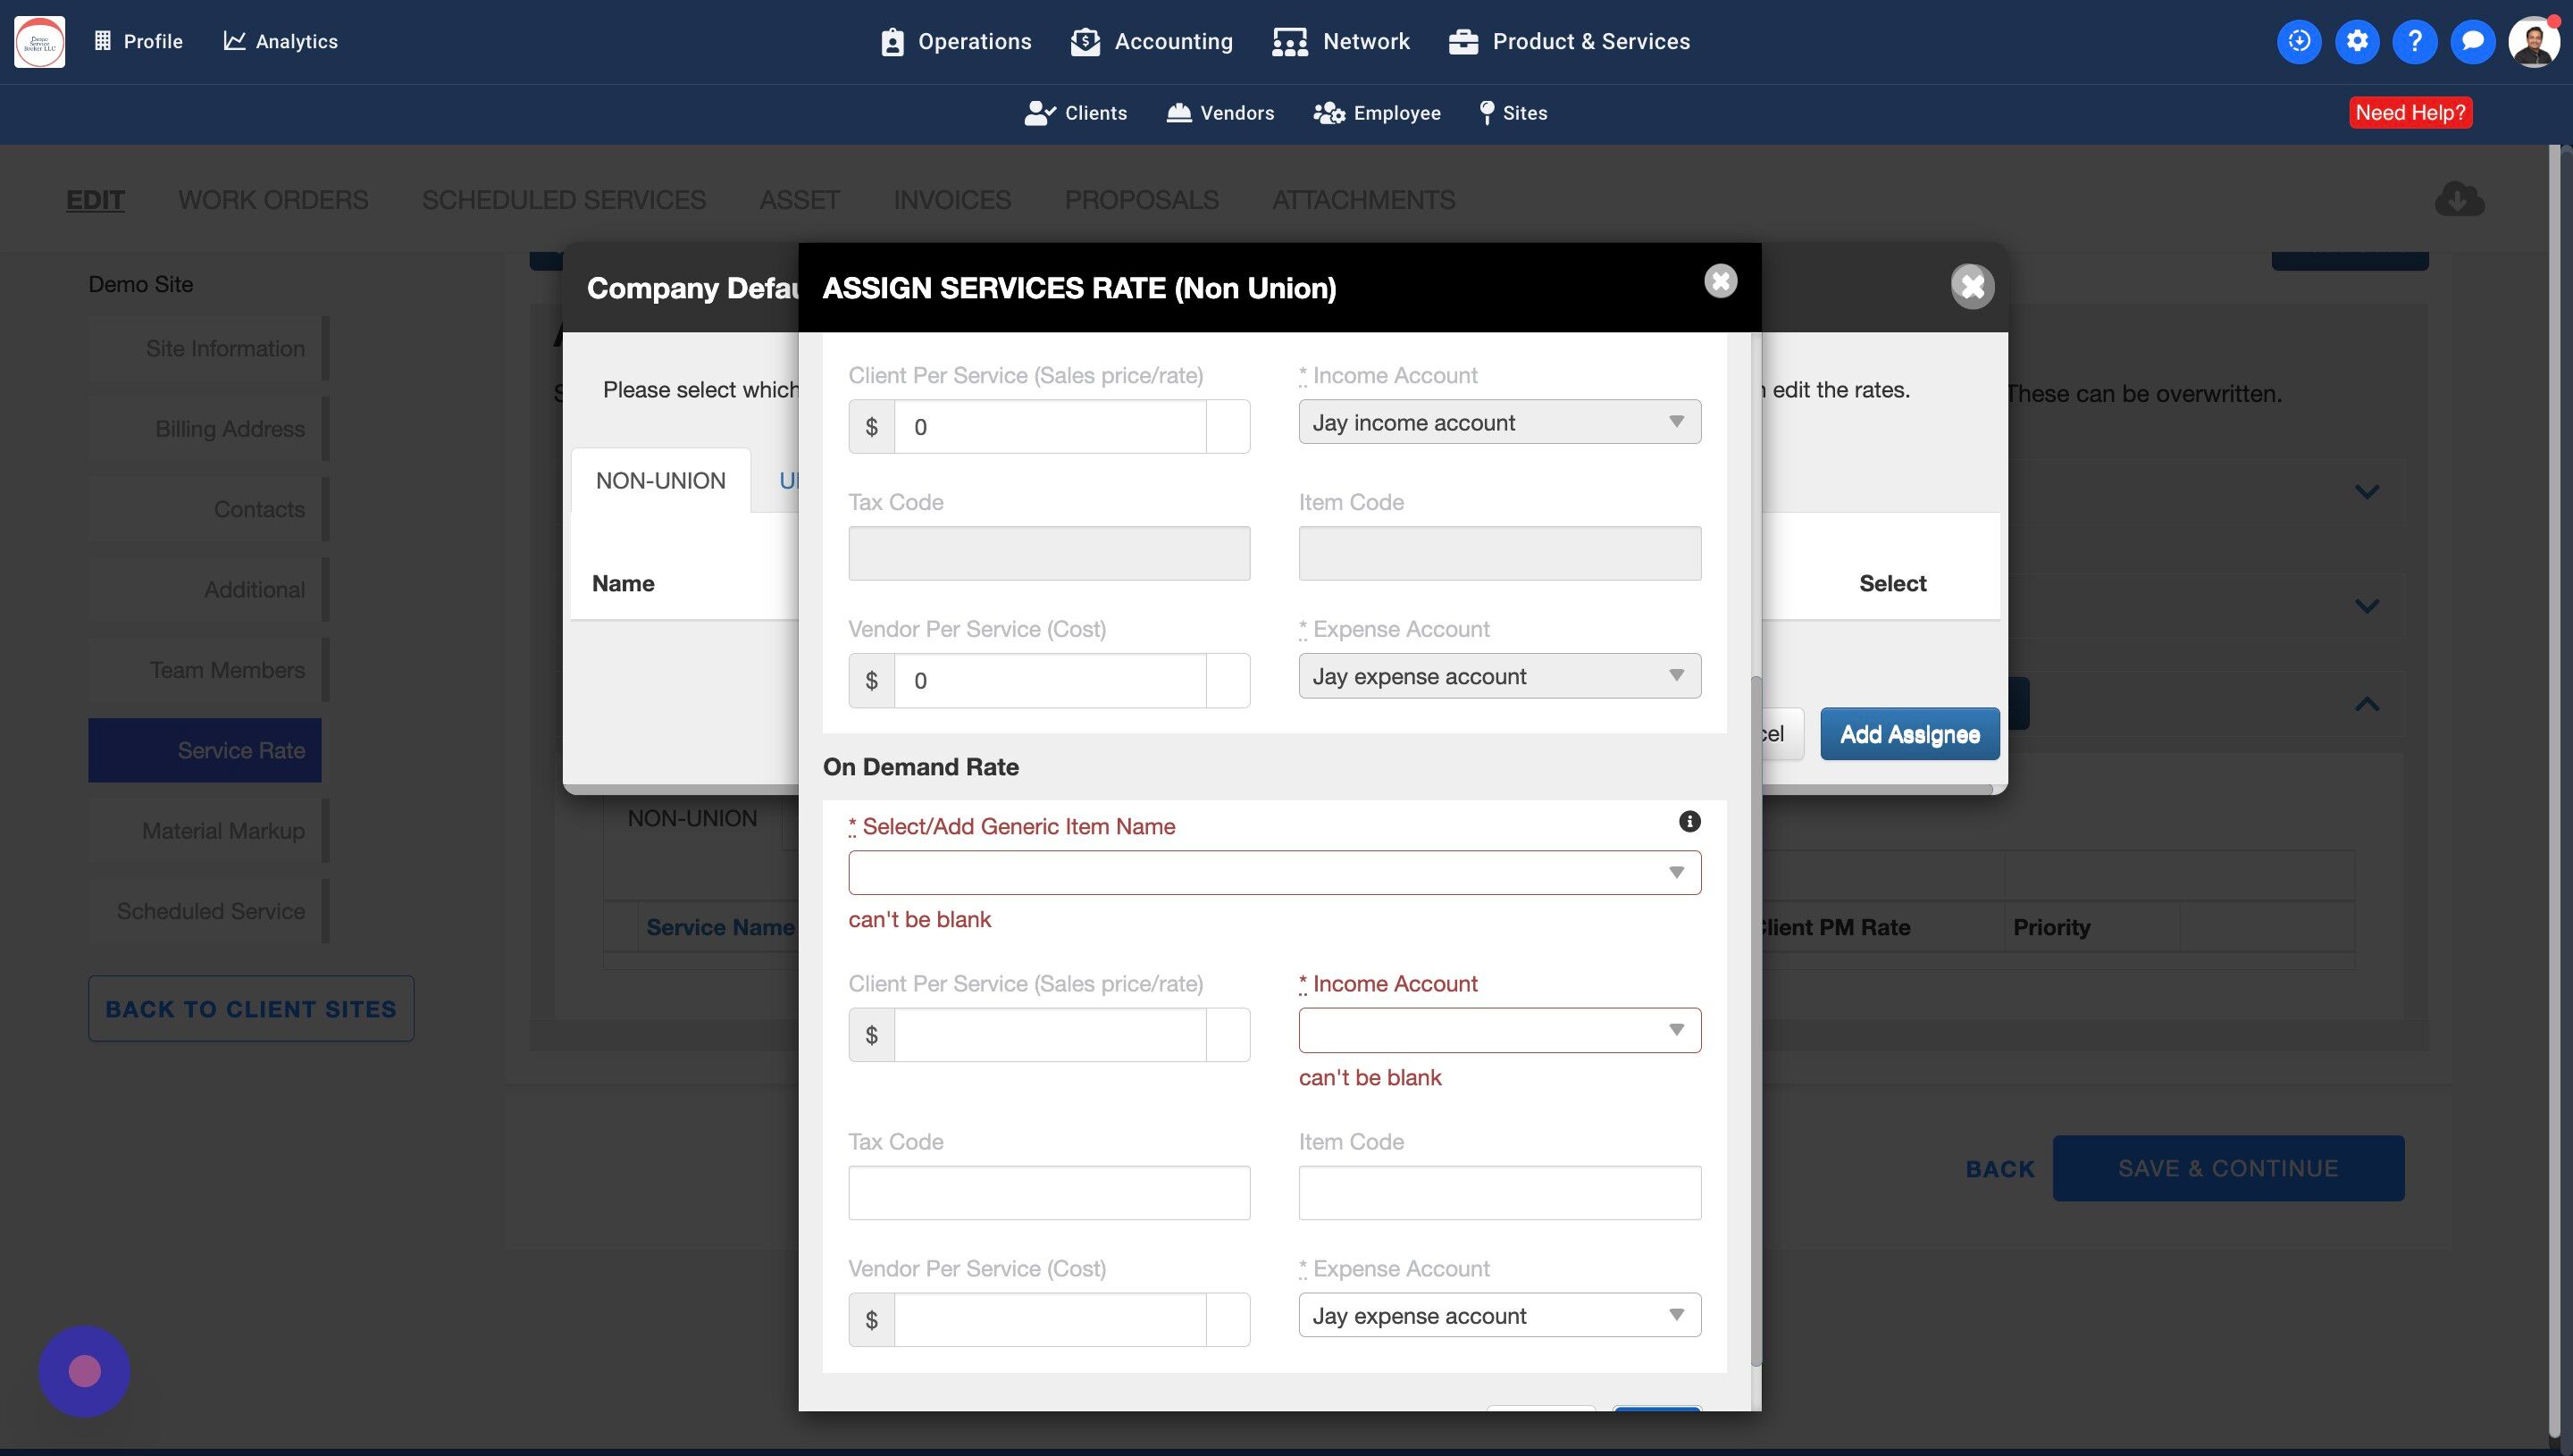
Task: Open the empty On Demand Income Account dropdown
Action: [x=1499, y=1030]
